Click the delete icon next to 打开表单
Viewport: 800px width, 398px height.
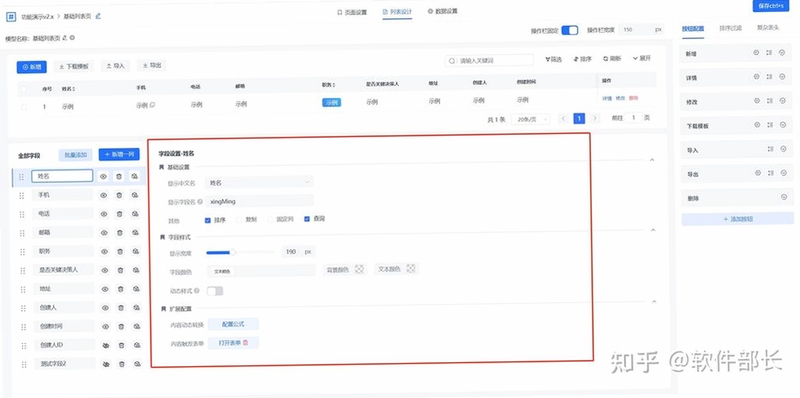(x=245, y=343)
